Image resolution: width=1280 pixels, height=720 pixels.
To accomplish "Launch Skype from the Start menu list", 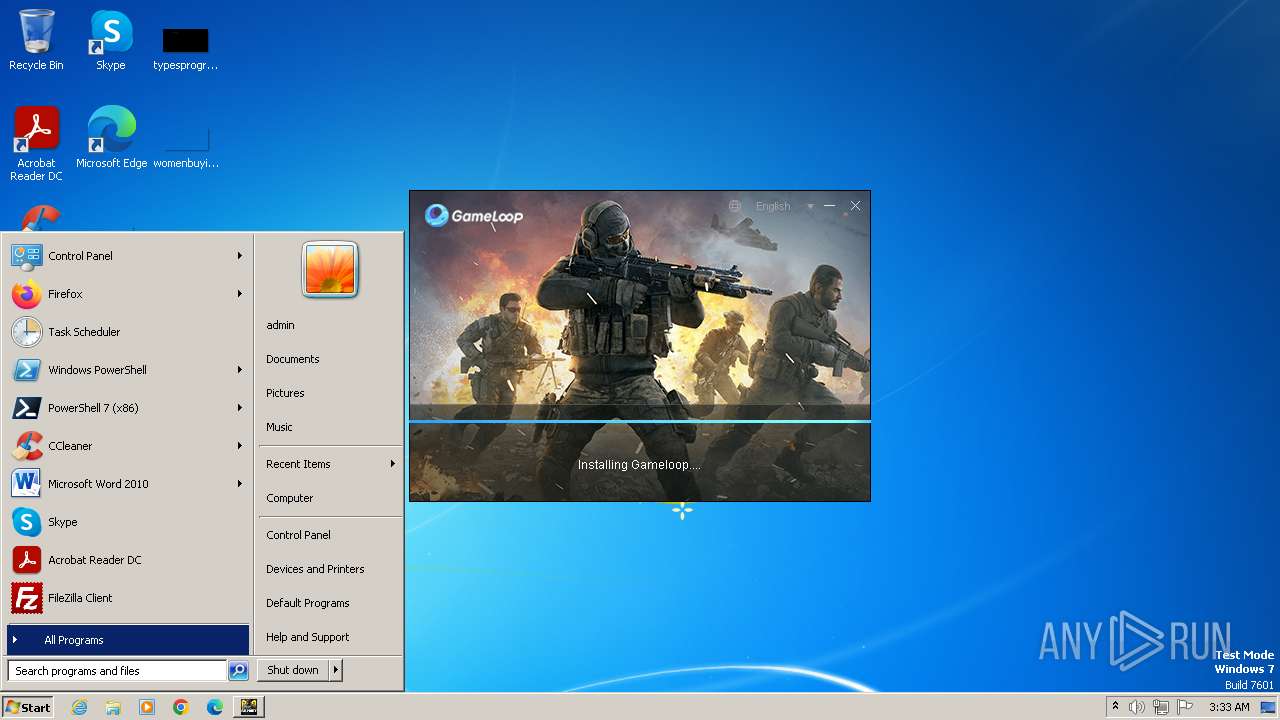I will (x=128, y=522).
